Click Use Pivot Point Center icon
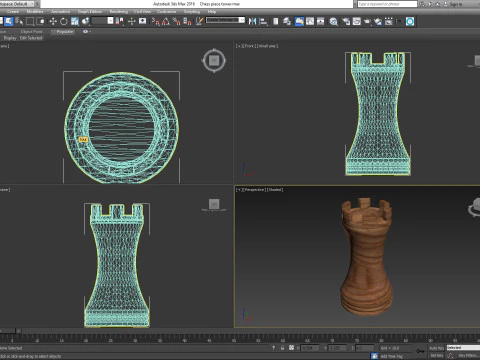The height and width of the screenshot is (360, 480). coord(119,21)
